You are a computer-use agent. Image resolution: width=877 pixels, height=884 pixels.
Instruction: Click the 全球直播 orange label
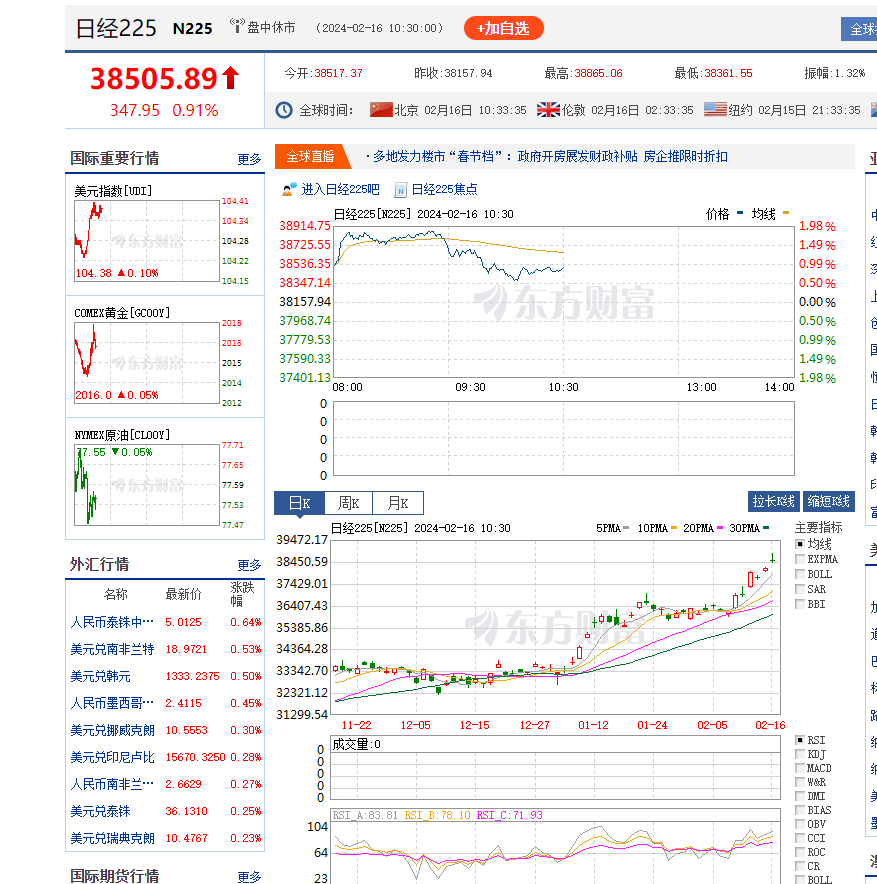coord(311,157)
